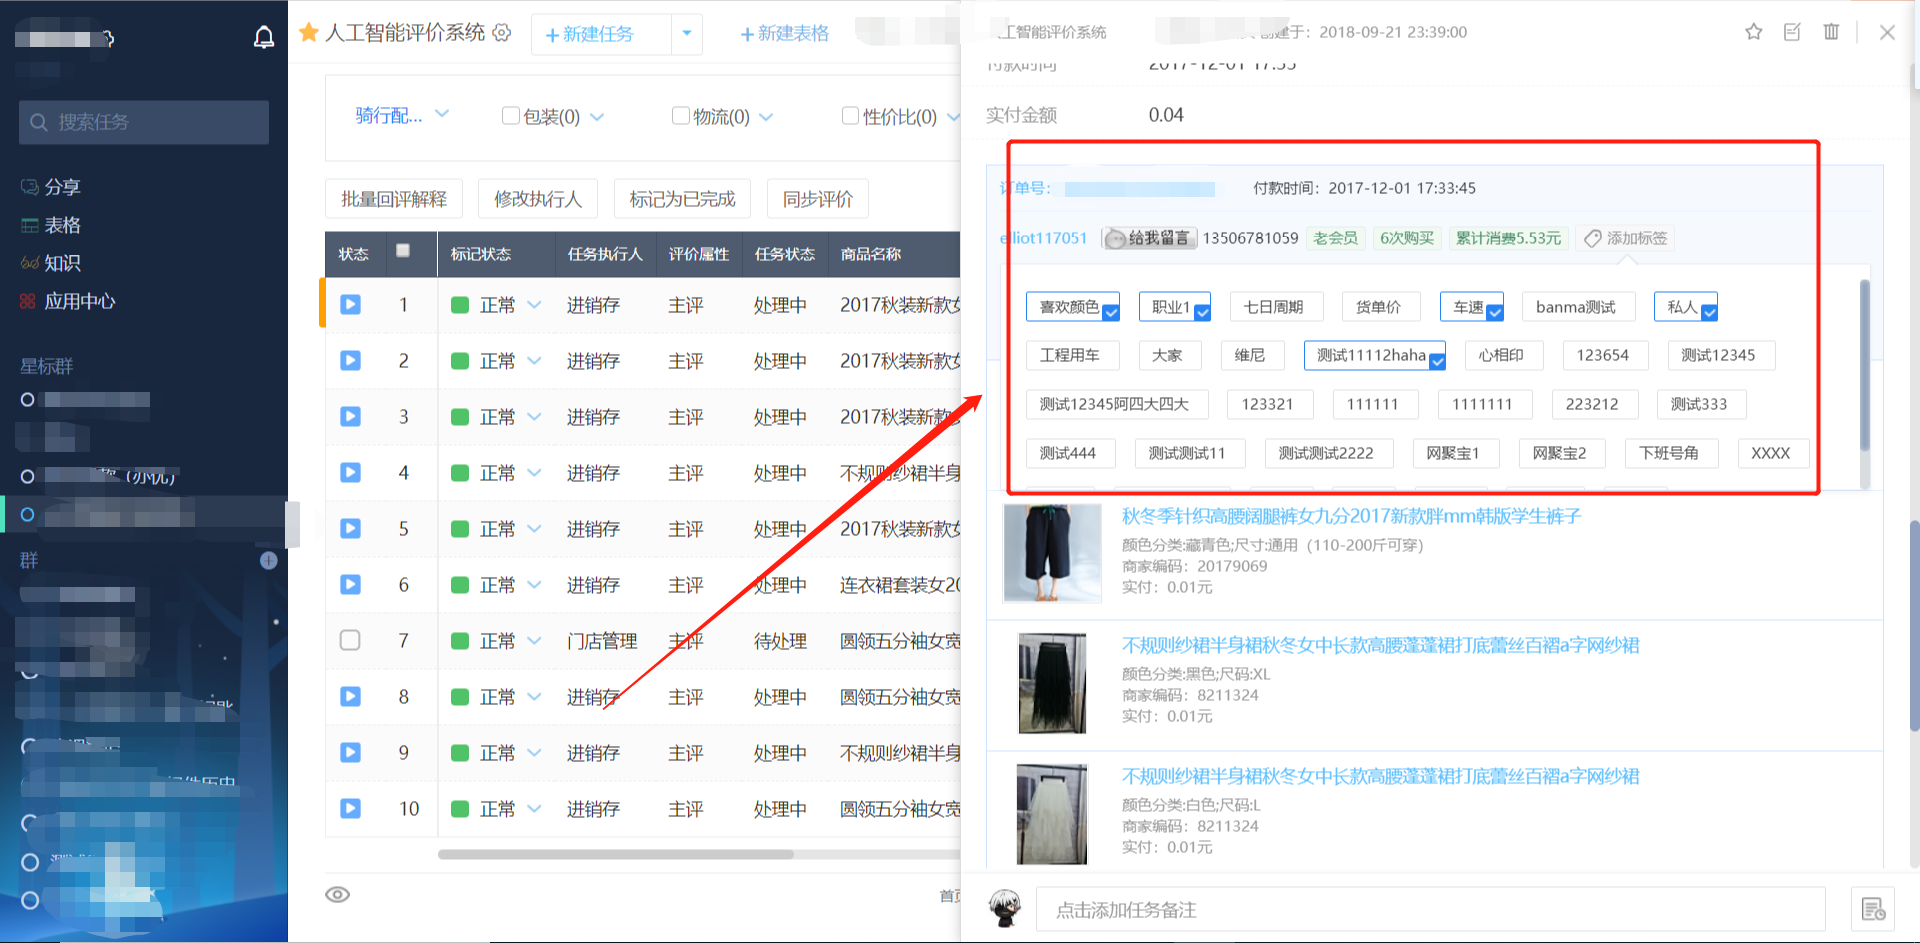
Task: Go to 知识 in the sidebar
Action: (x=62, y=263)
